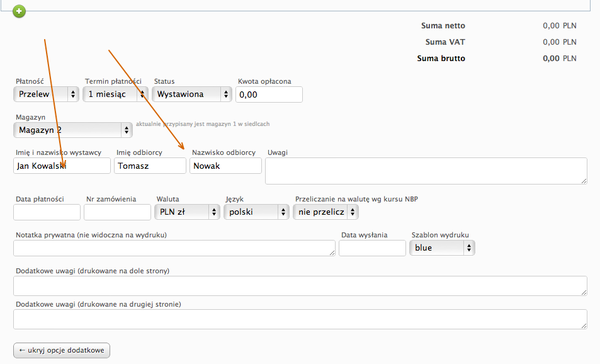Open the NBP currency conversion dropdown
This screenshot has height=364, width=600.
coord(326,212)
